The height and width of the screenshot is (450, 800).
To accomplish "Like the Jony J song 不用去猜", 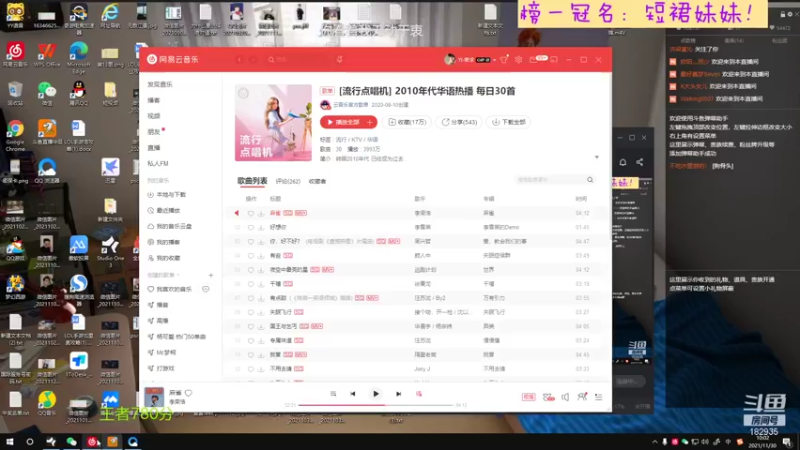I will (x=251, y=369).
